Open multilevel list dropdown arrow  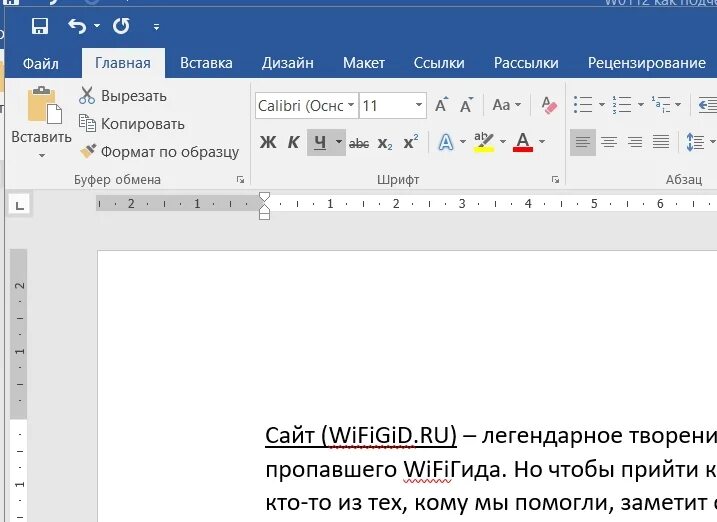click(x=678, y=105)
